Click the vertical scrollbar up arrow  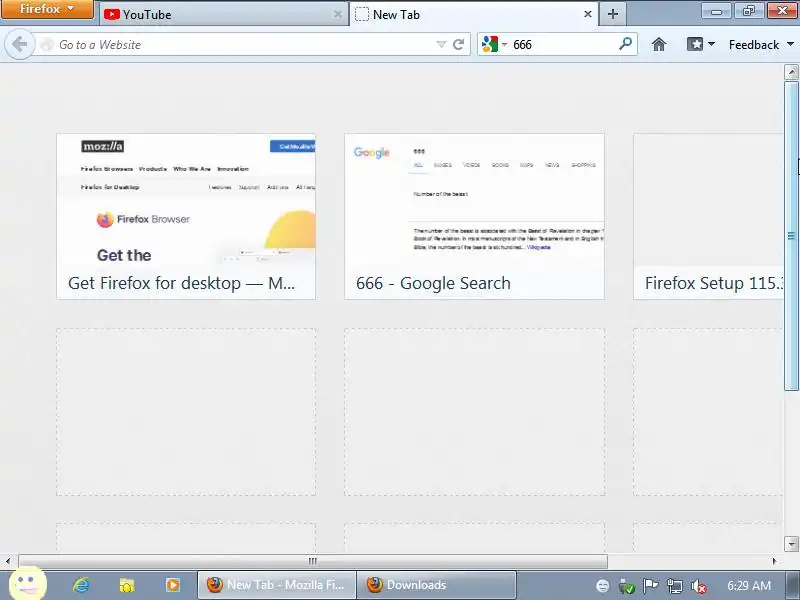[x=791, y=72]
